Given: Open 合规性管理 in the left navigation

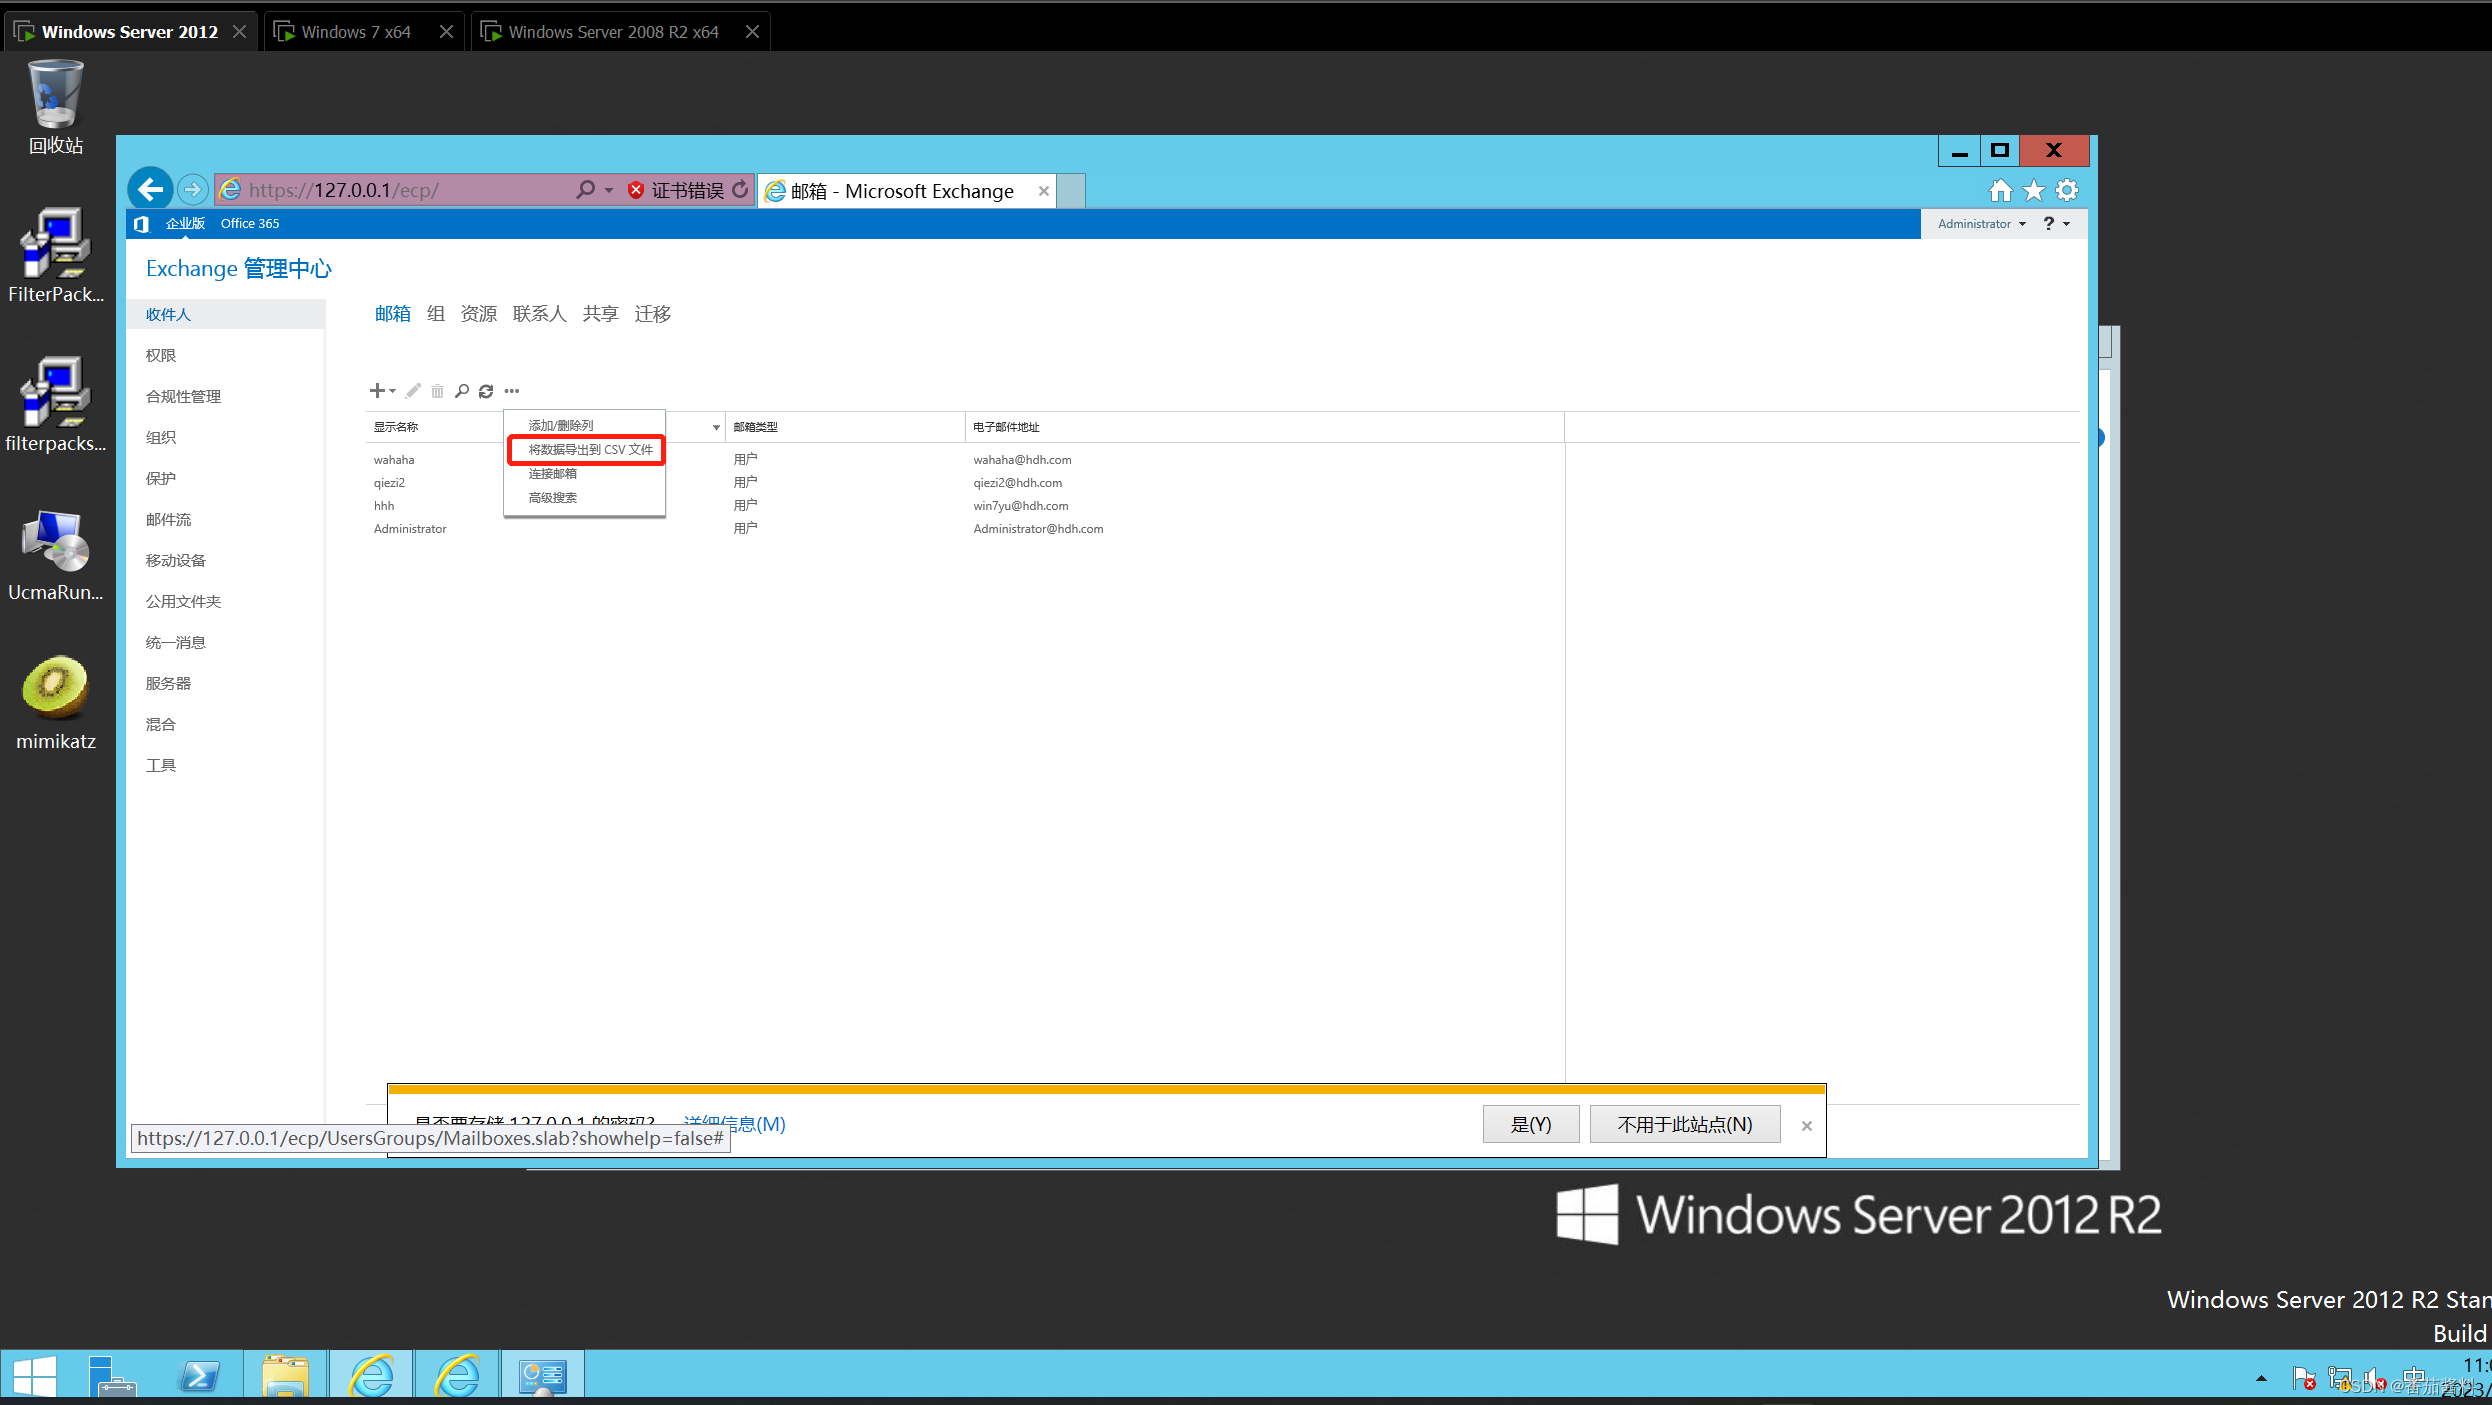Looking at the screenshot, I should coord(184,396).
